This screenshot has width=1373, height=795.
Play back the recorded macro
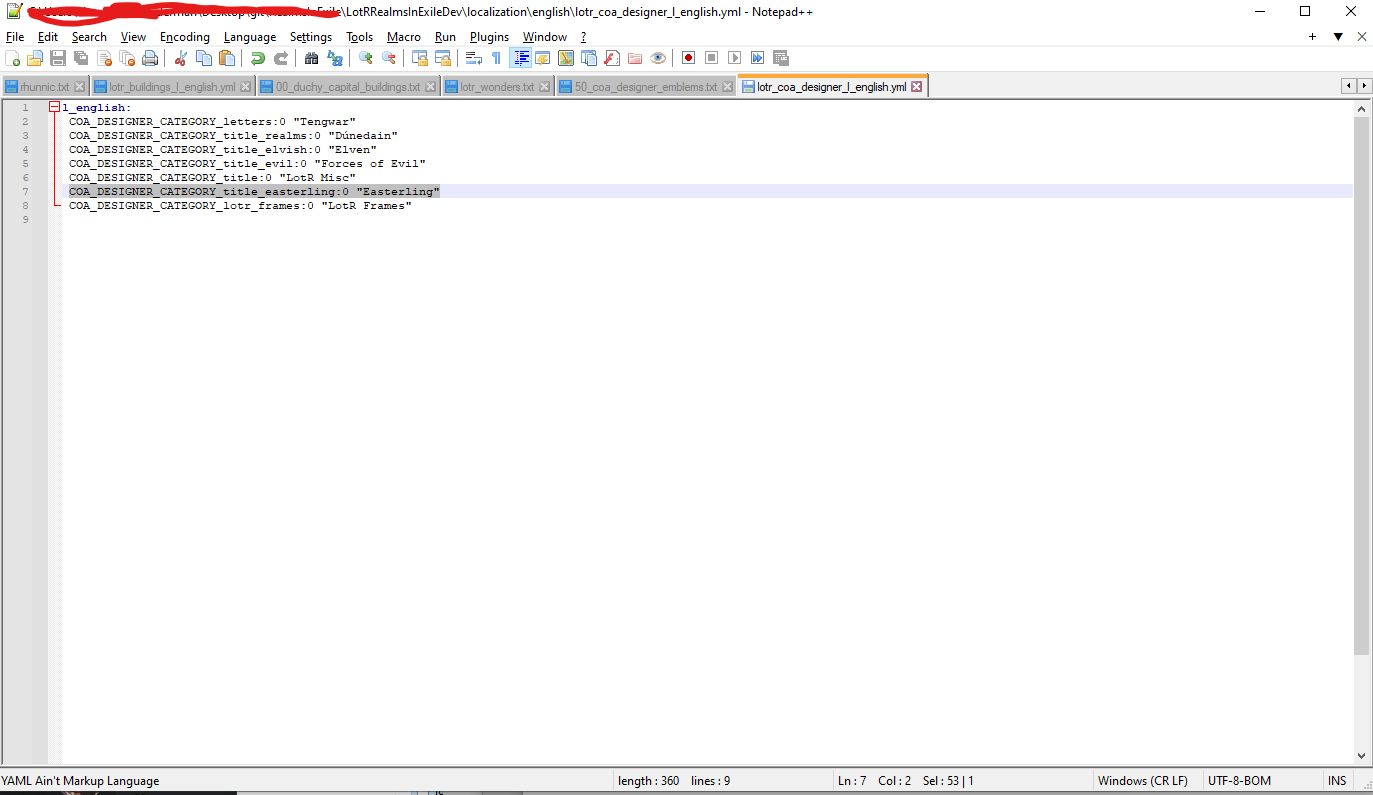coord(734,58)
